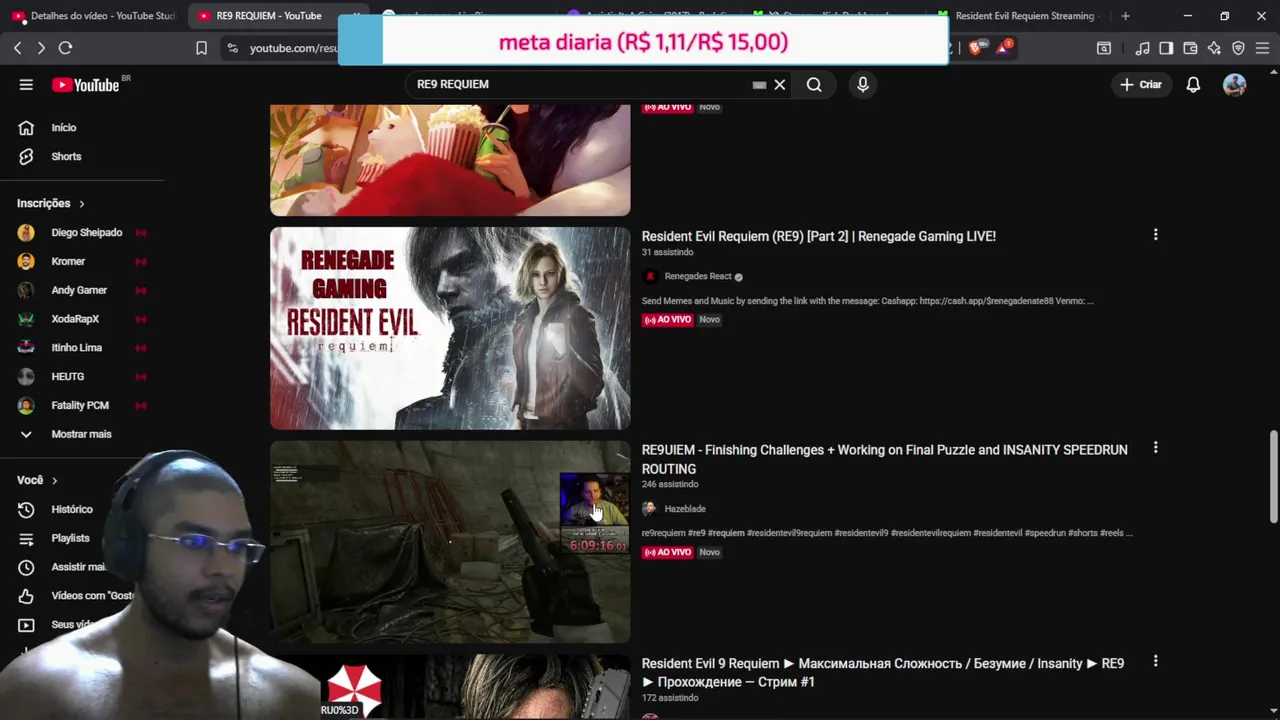Open the browser main menu

click(1262, 48)
